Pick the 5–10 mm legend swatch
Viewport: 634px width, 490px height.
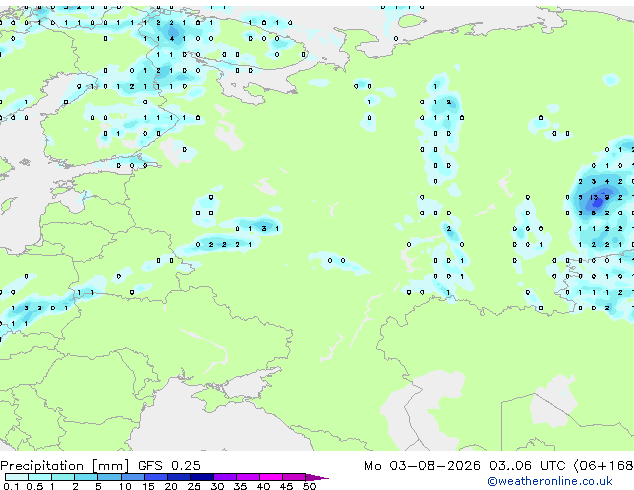[110, 477]
